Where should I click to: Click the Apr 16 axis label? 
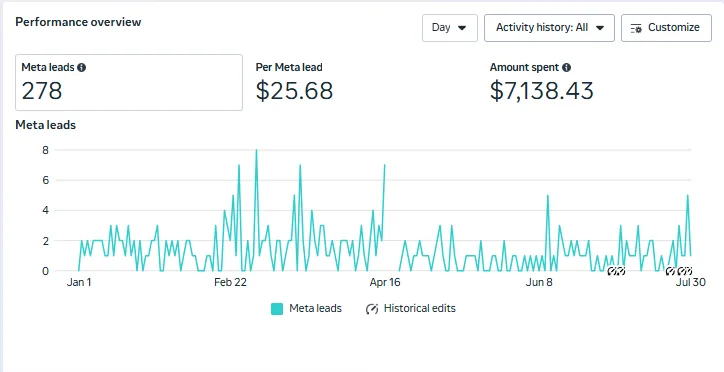pyautogui.click(x=385, y=282)
